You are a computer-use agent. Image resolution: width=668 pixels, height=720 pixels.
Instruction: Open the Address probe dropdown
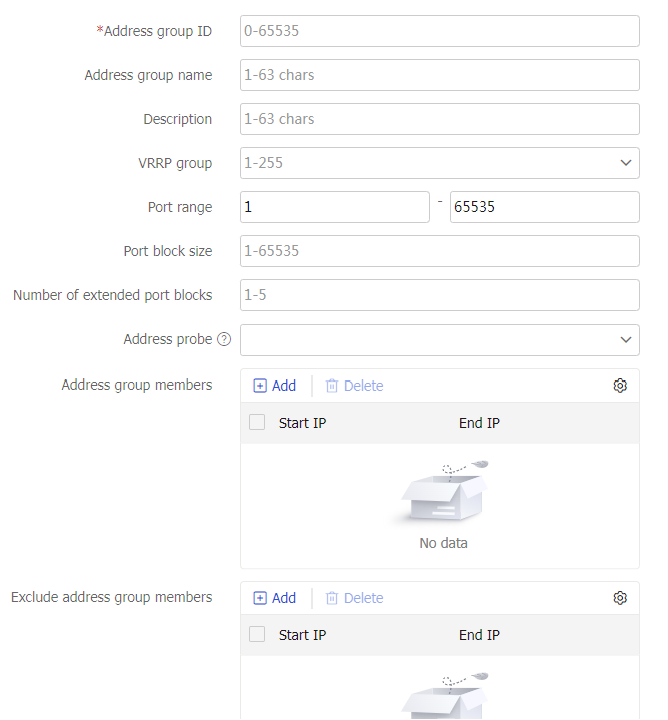point(439,340)
